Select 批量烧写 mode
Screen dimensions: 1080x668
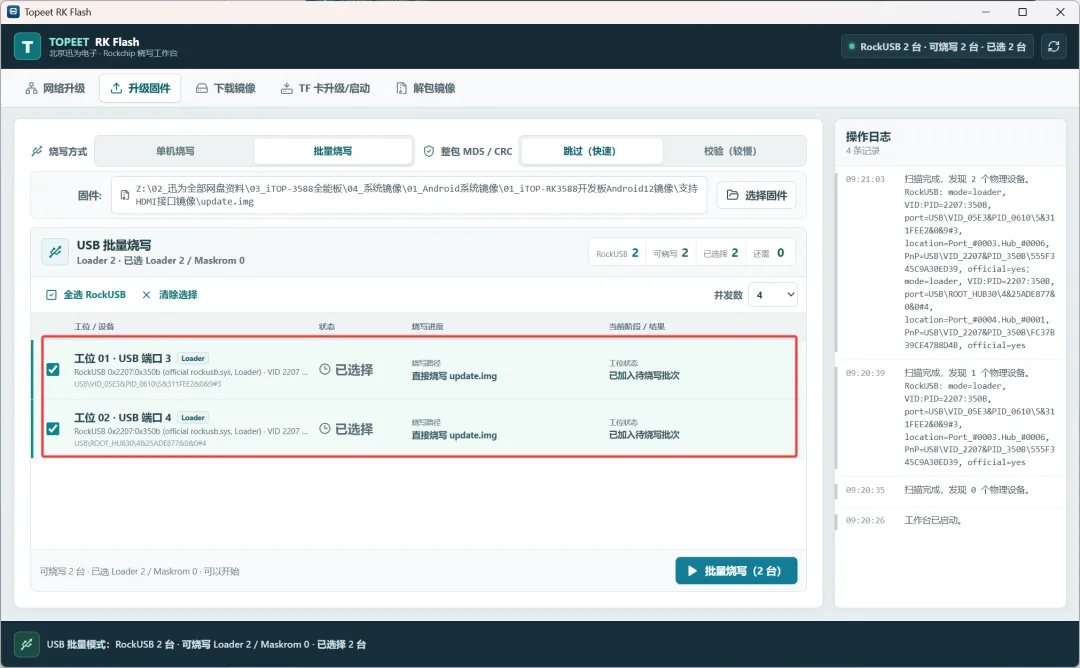click(333, 151)
